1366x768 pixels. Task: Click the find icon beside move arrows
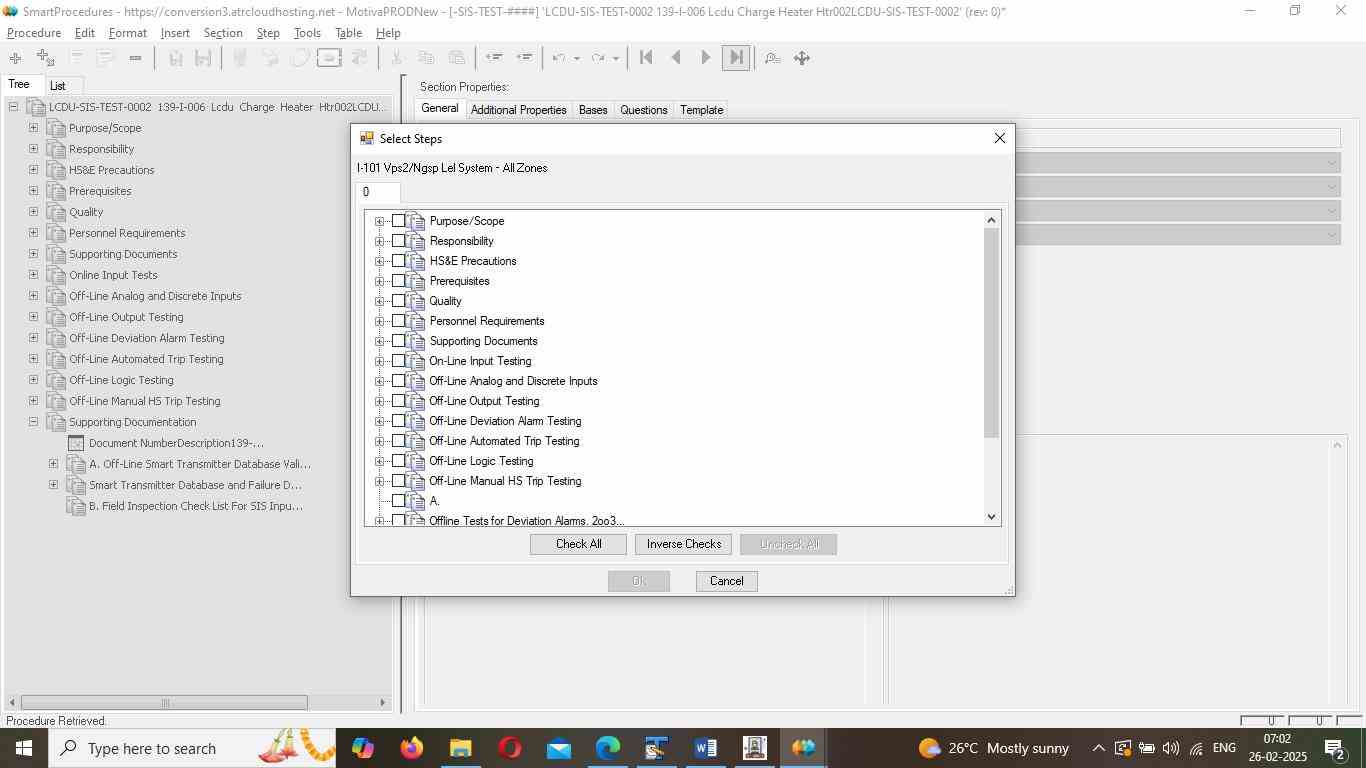(772, 58)
